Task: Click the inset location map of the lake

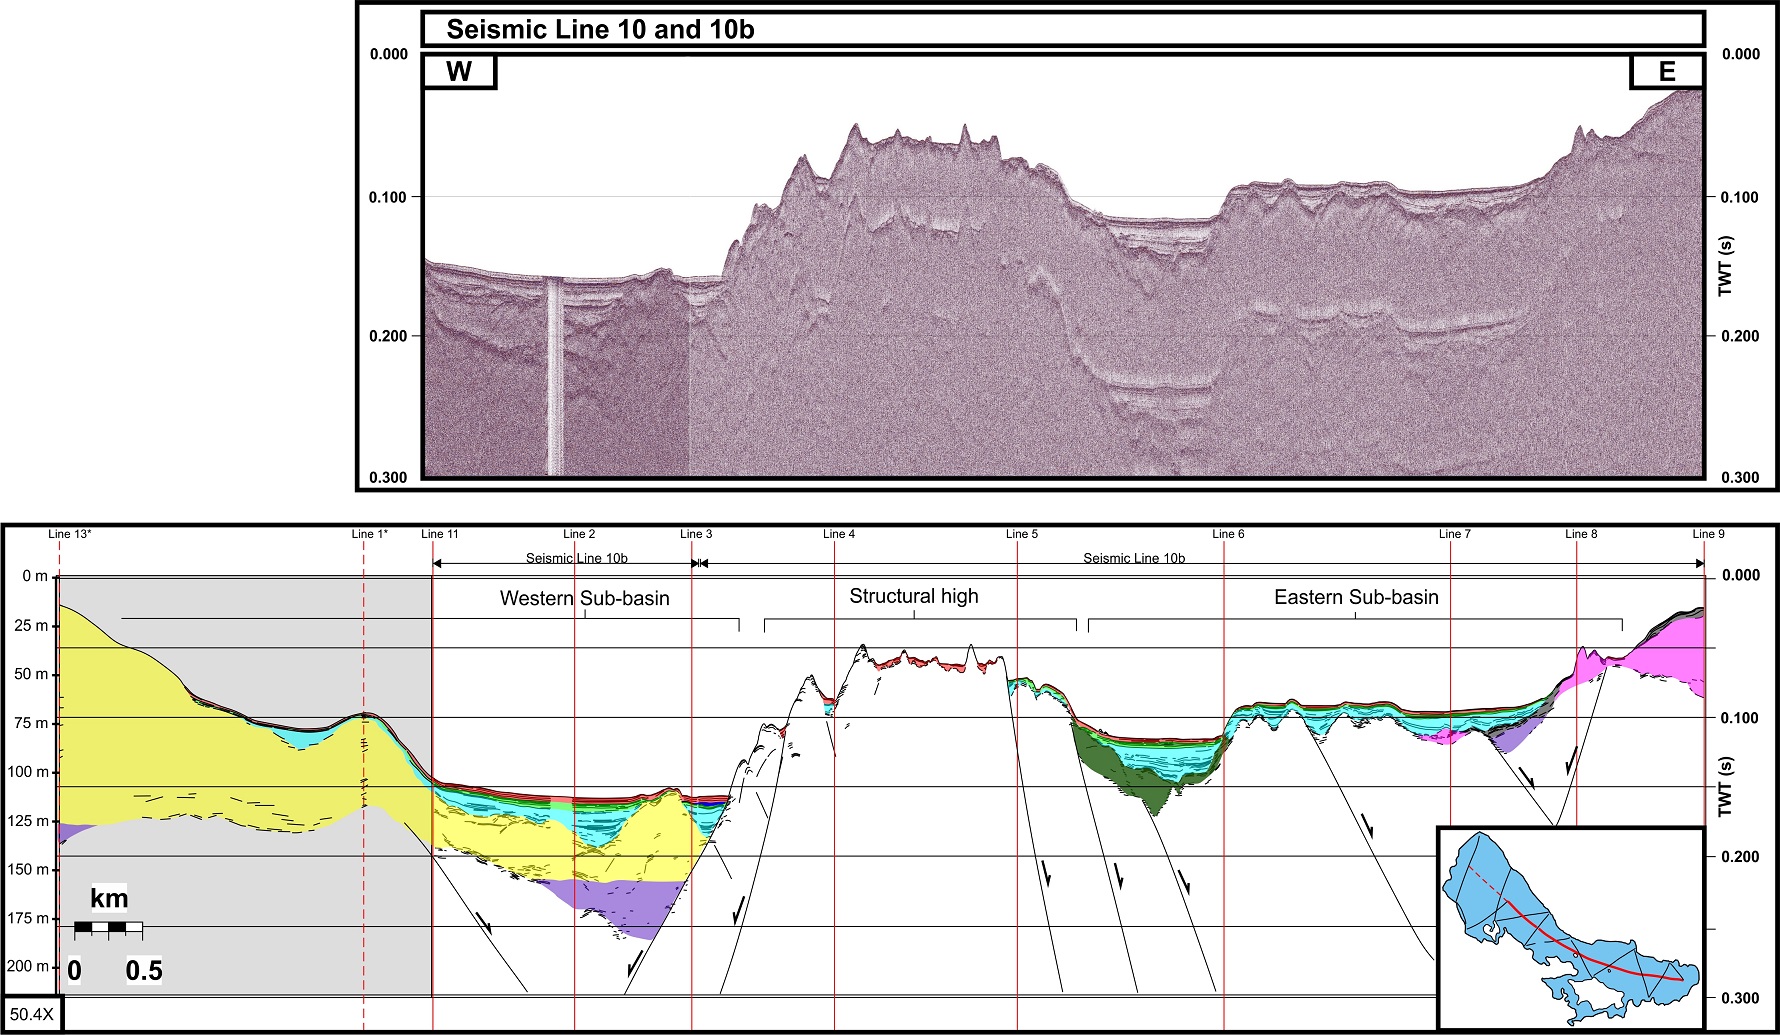Action: click(1570, 927)
